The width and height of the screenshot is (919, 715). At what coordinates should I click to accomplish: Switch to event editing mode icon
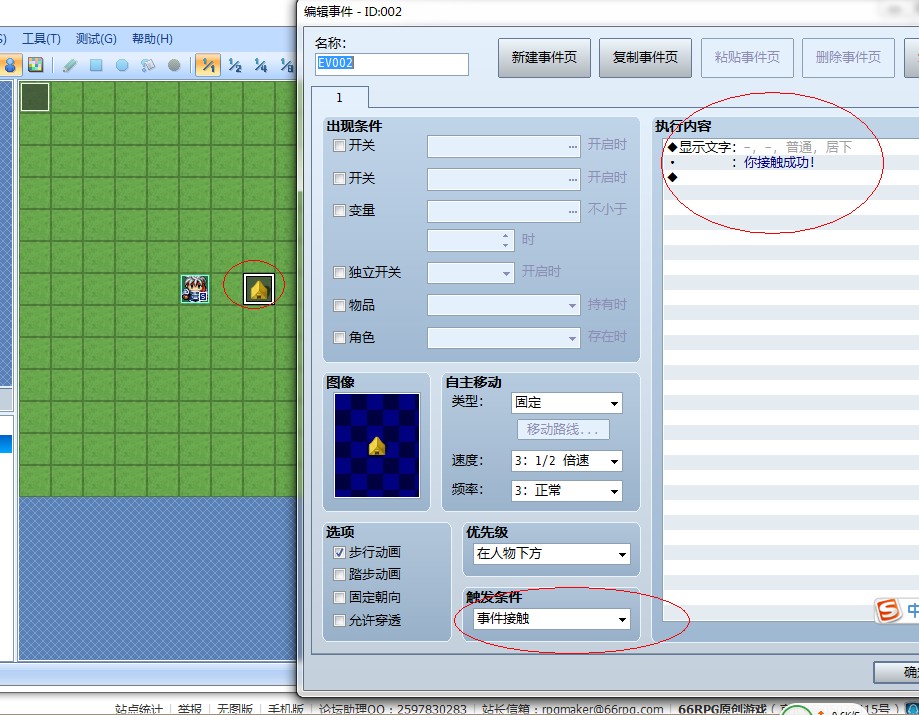tap(10, 65)
